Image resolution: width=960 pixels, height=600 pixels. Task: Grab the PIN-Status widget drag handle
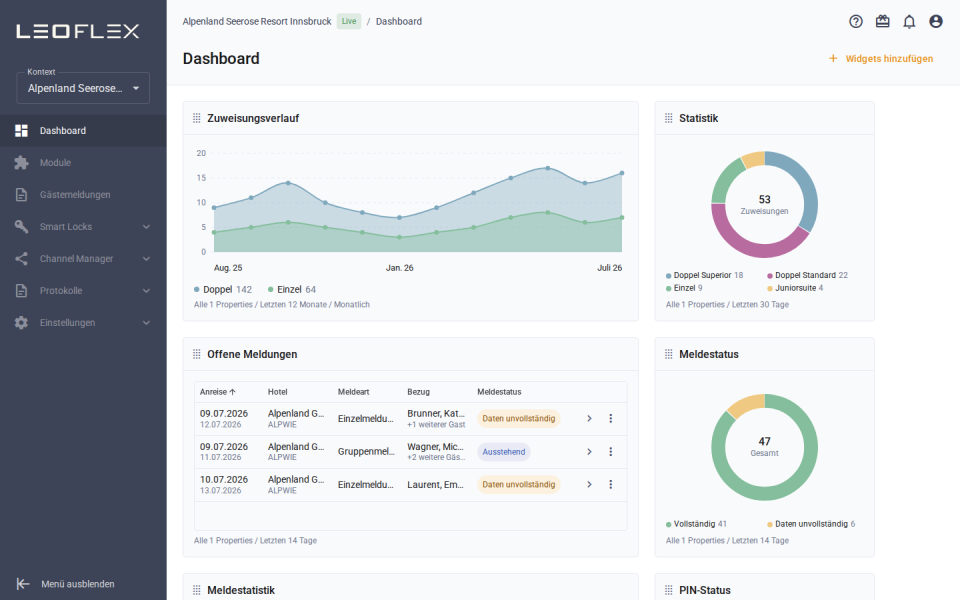pyautogui.click(x=669, y=590)
